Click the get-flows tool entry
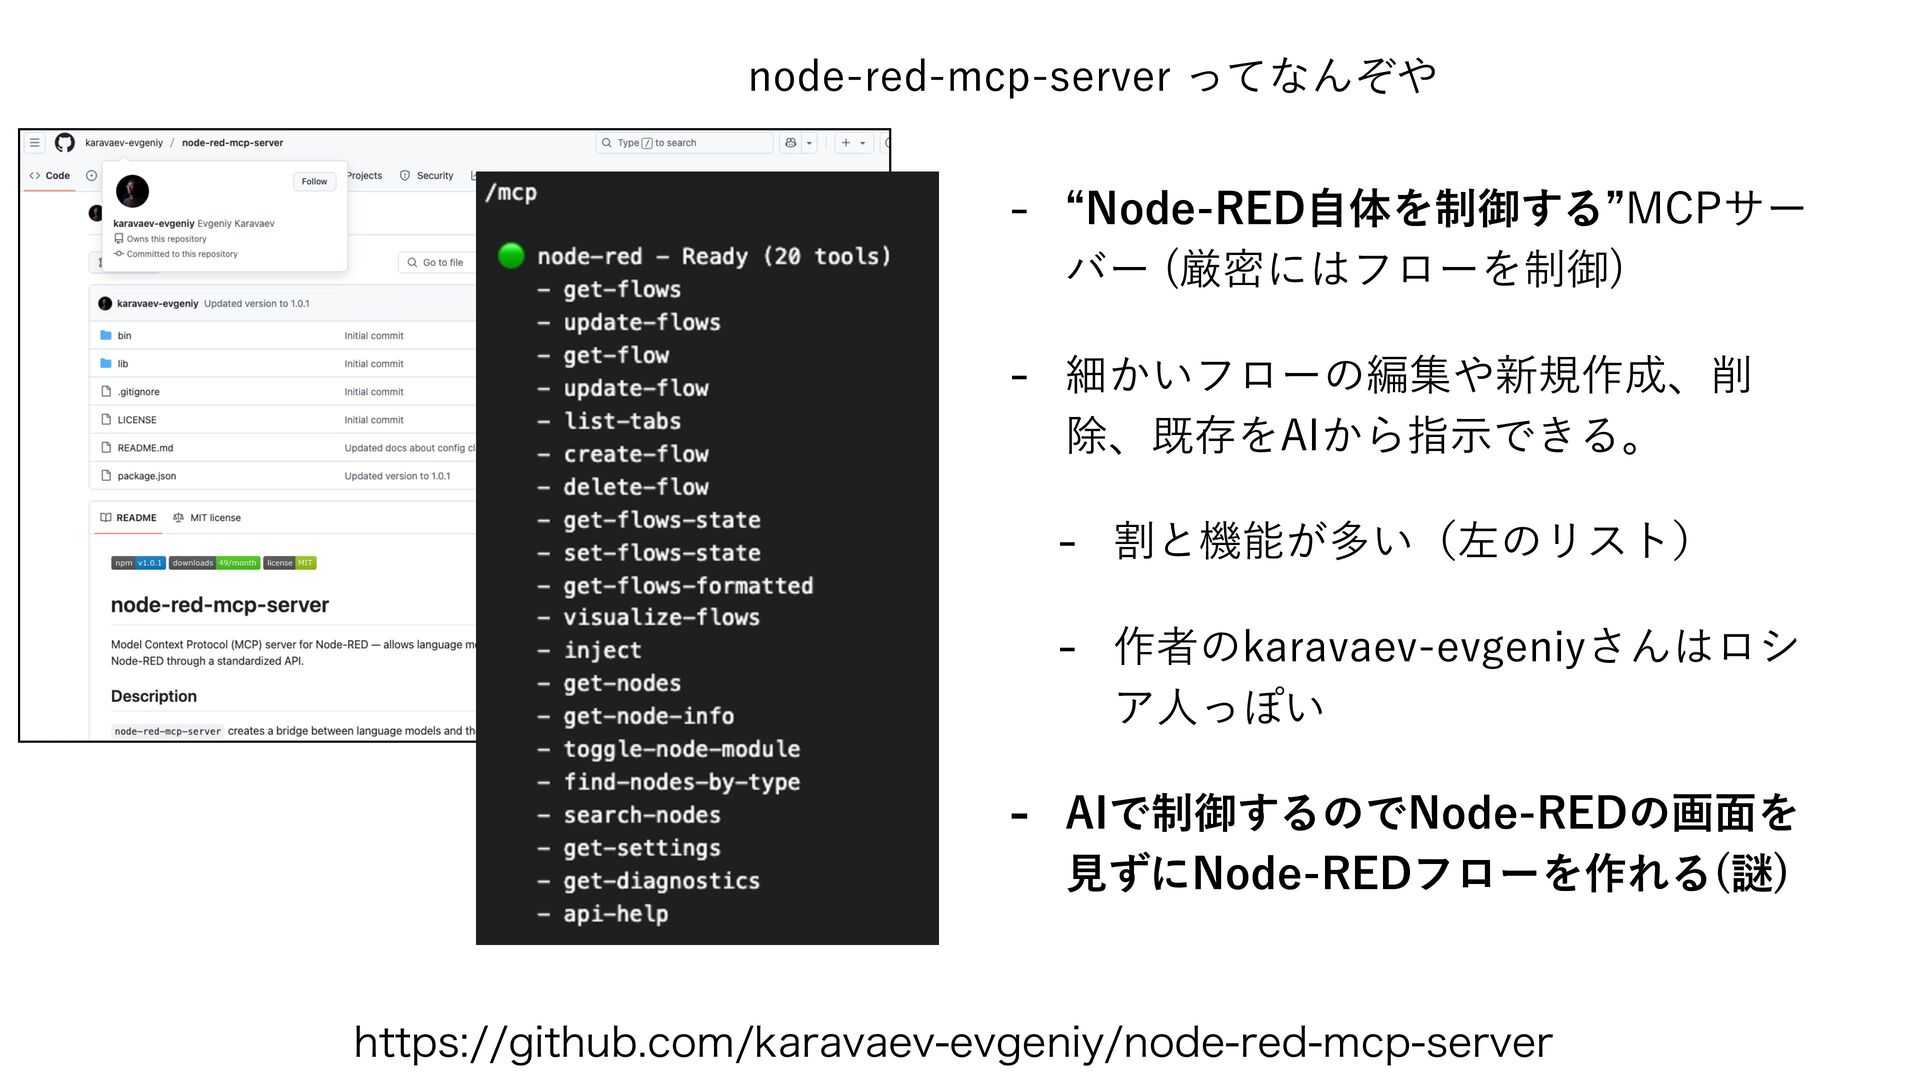Viewport: 1920px width, 1080px height. tap(622, 290)
